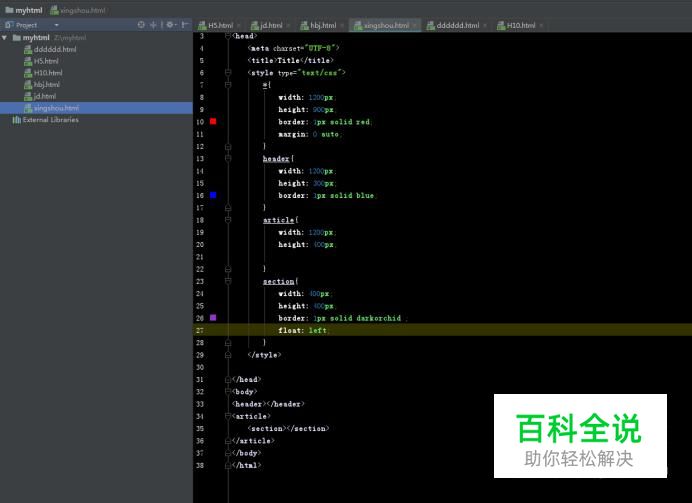Fold the article tag at line 34
This screenshot has width=692, height=503.
point(228,416)
